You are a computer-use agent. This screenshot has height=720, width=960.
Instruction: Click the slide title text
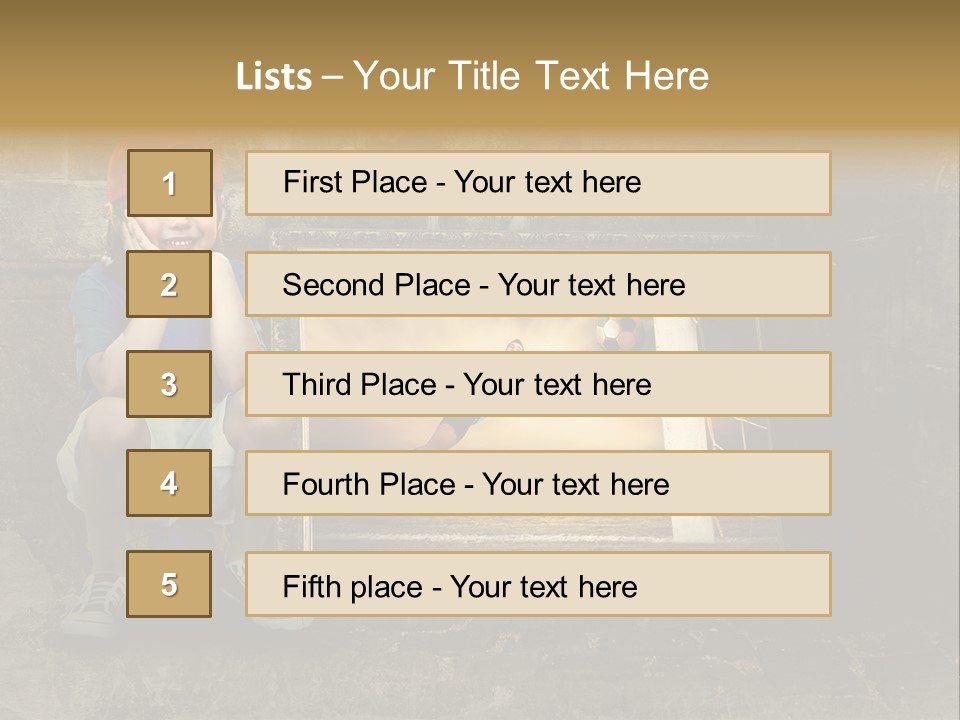pyautogui.click(x=473, y=76)
